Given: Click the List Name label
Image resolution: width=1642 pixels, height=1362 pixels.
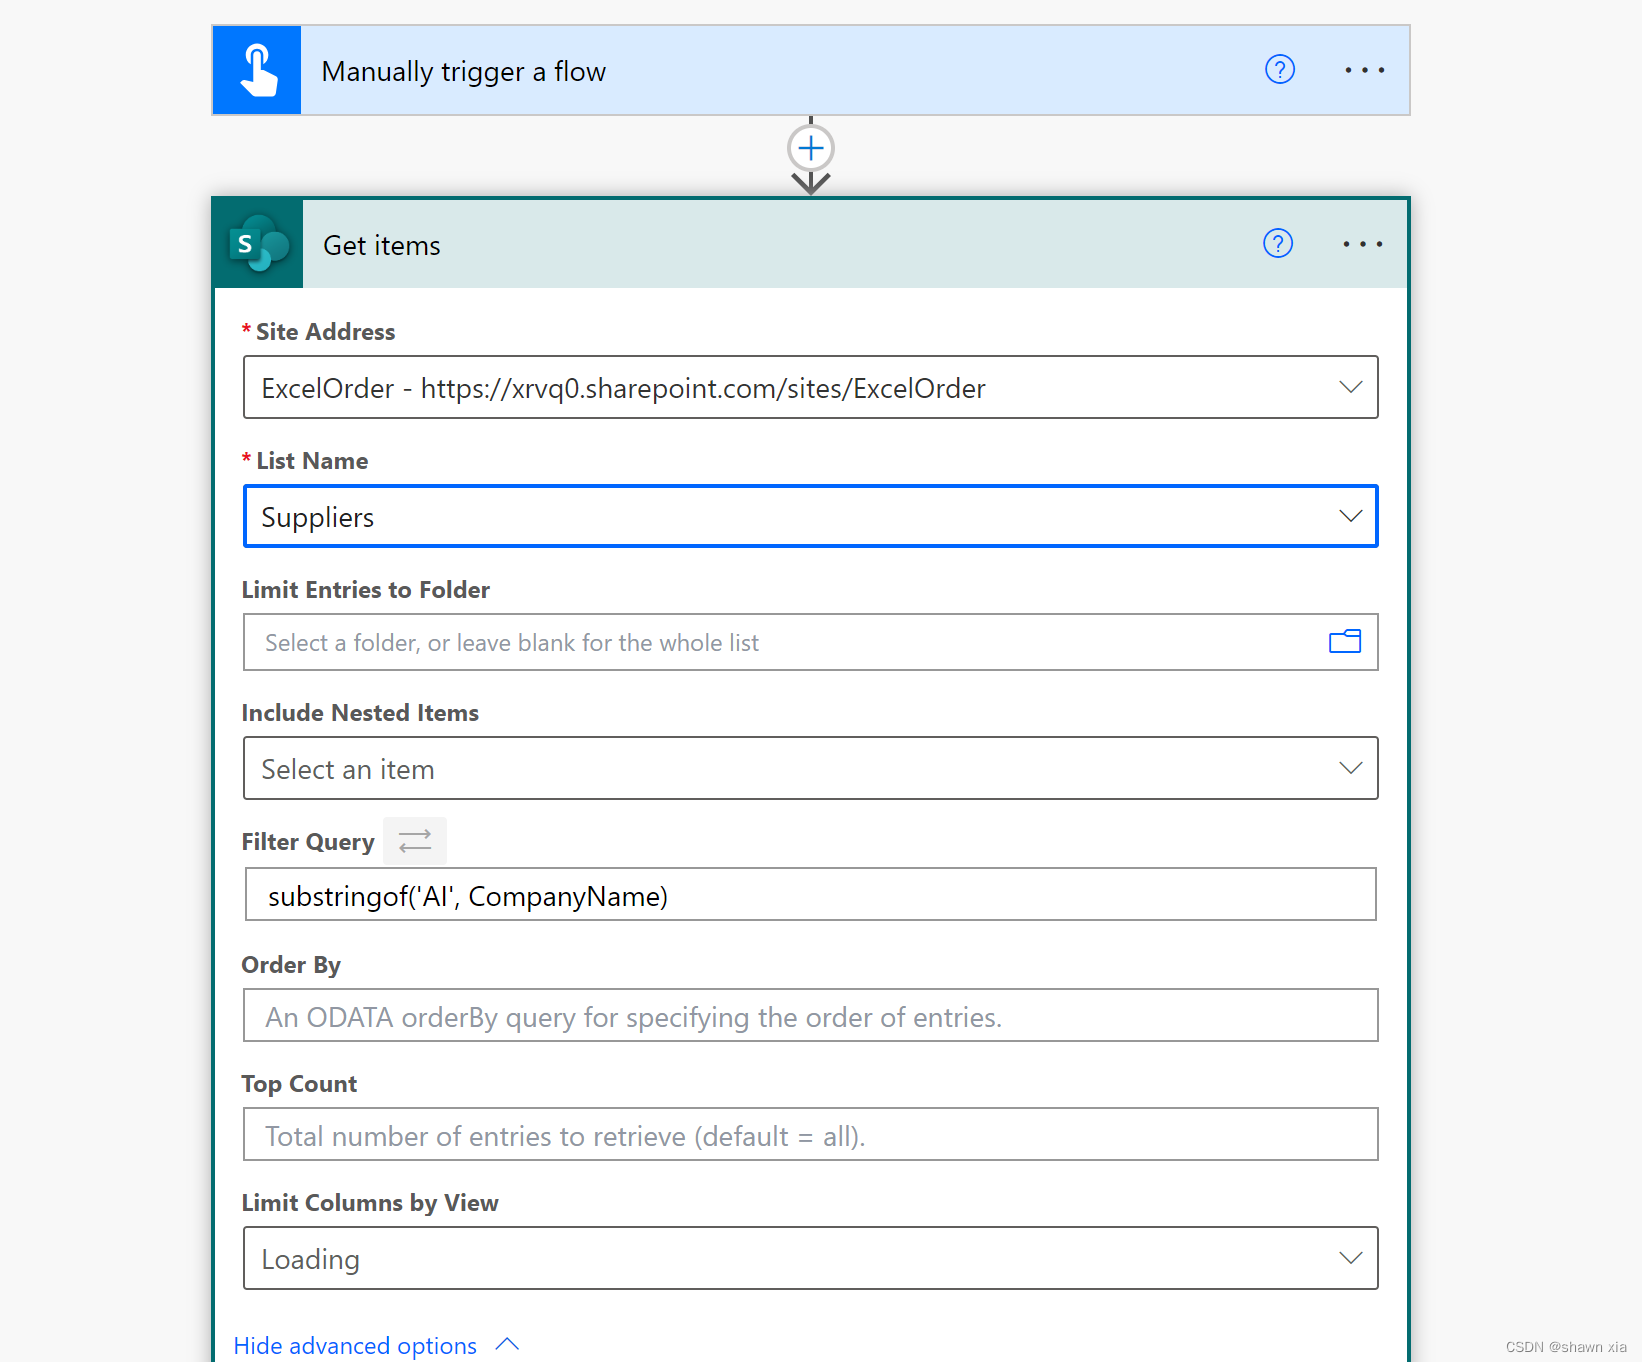Looking at the screenshot, I should [x=312, y=461].
